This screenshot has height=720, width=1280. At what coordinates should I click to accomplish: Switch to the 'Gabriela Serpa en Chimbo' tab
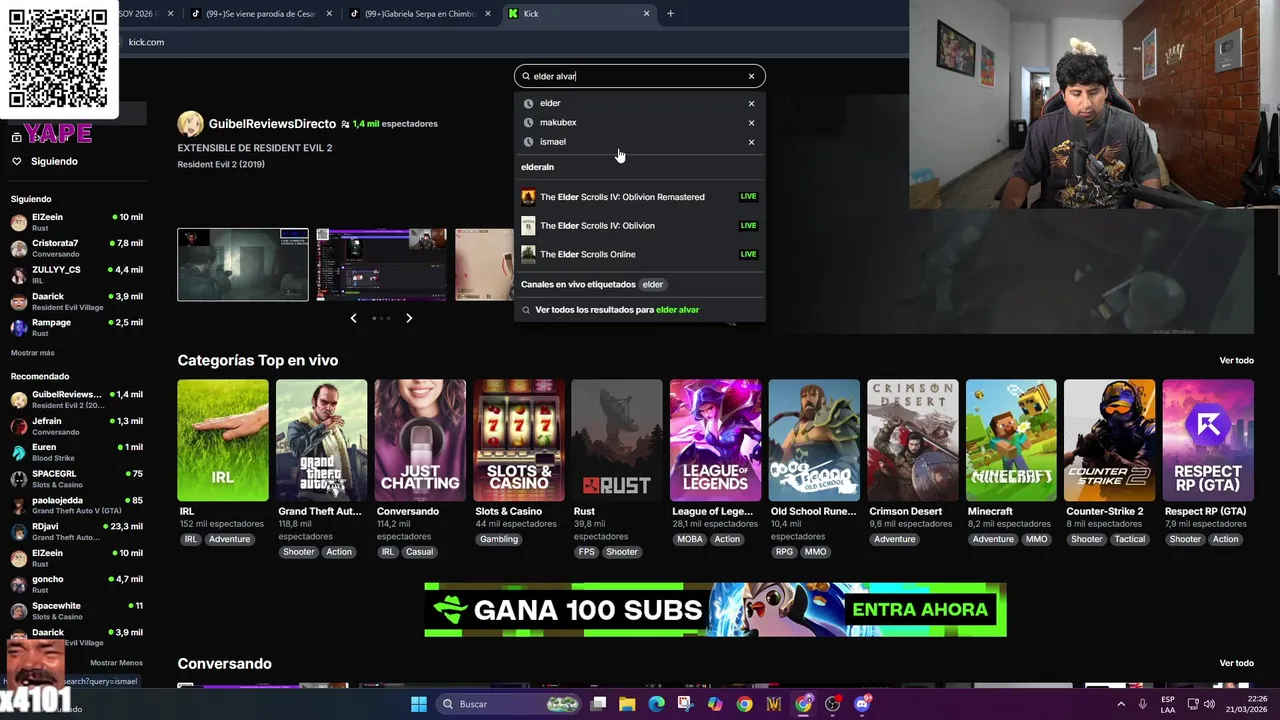418,14
